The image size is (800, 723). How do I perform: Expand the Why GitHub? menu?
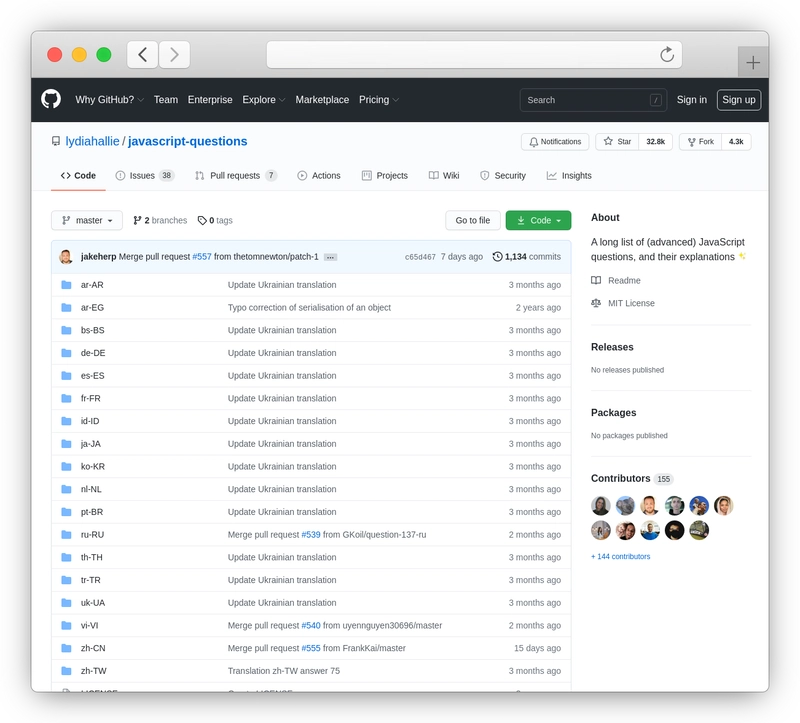coord(109,99)
